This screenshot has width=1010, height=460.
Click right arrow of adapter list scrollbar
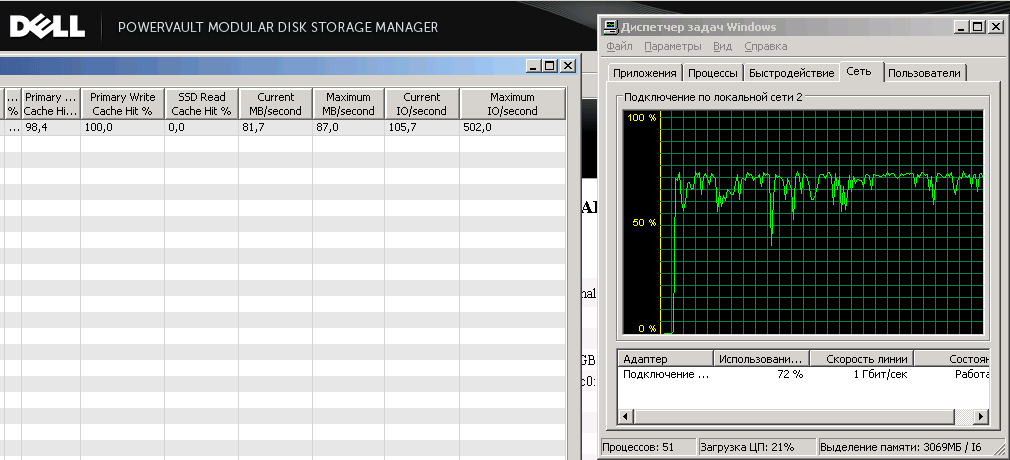click(x=982, y=416)
